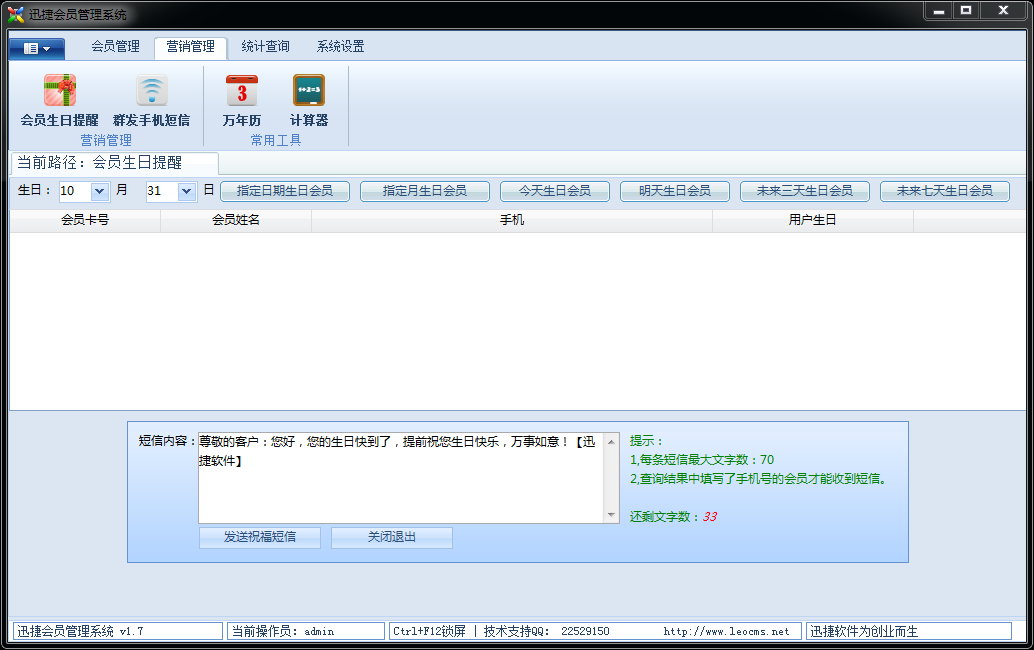Maximize the application window
The height and width of the screenshot is (650, 1034).
(966, 11)
